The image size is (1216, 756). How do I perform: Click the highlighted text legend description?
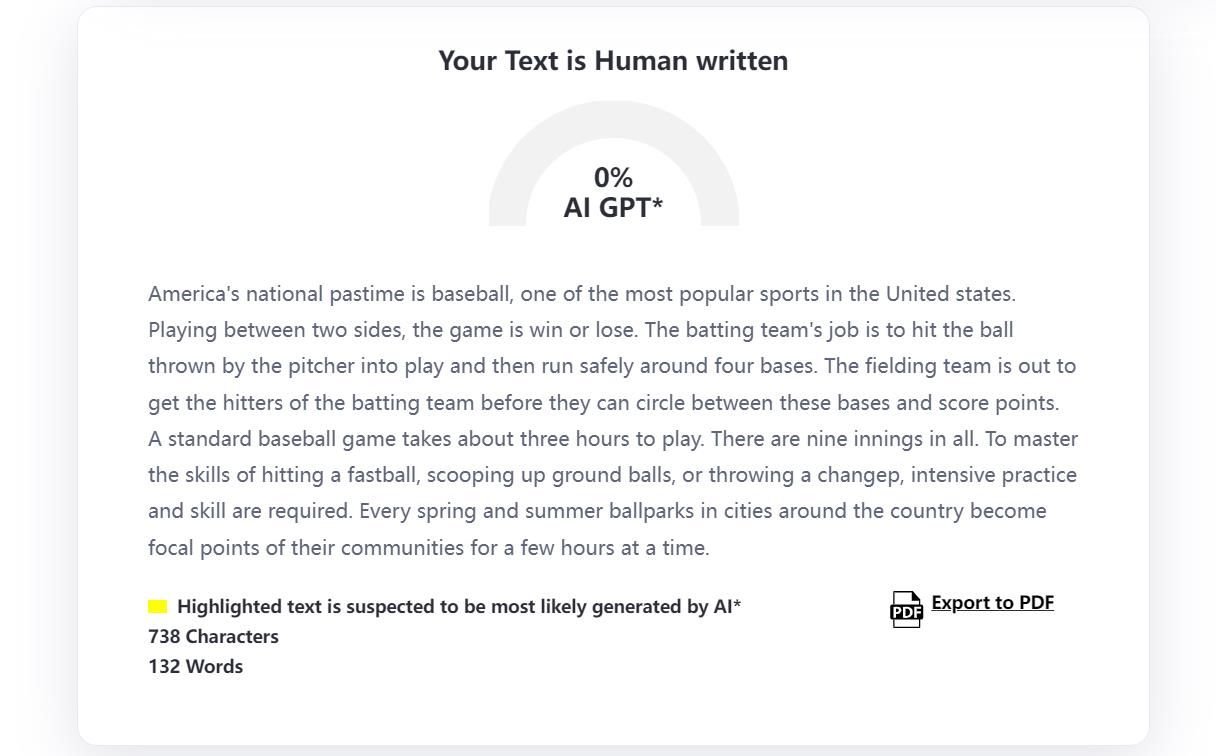tap(459, 606)
